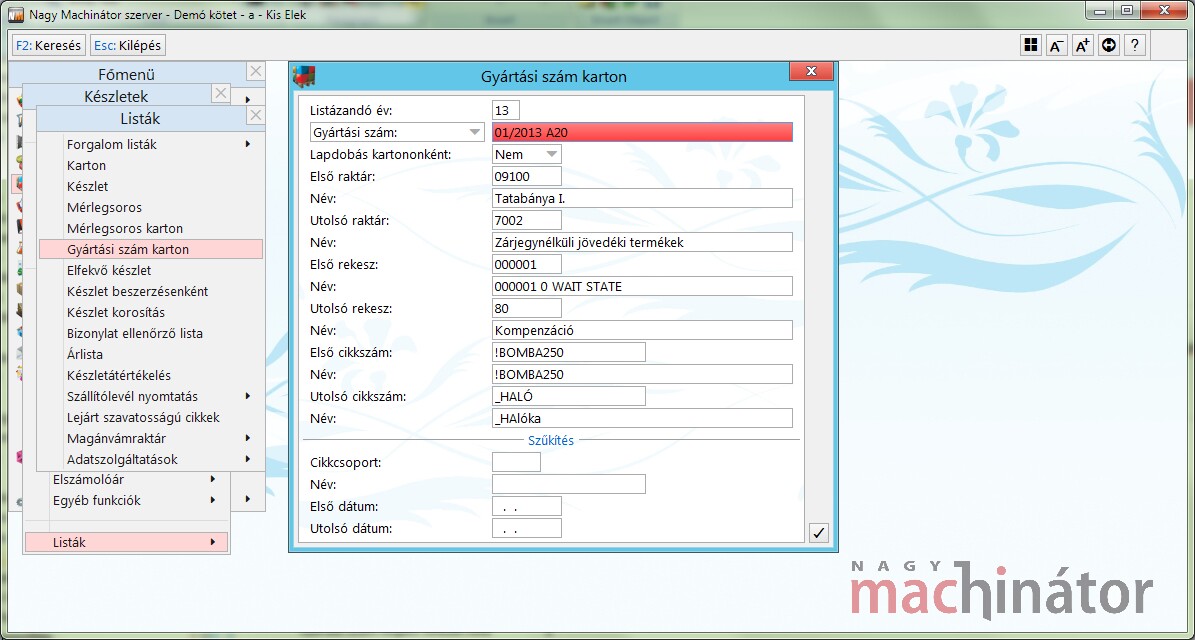
Task: Close the Készletek panel with its X
Action: (x=220, y=94)
